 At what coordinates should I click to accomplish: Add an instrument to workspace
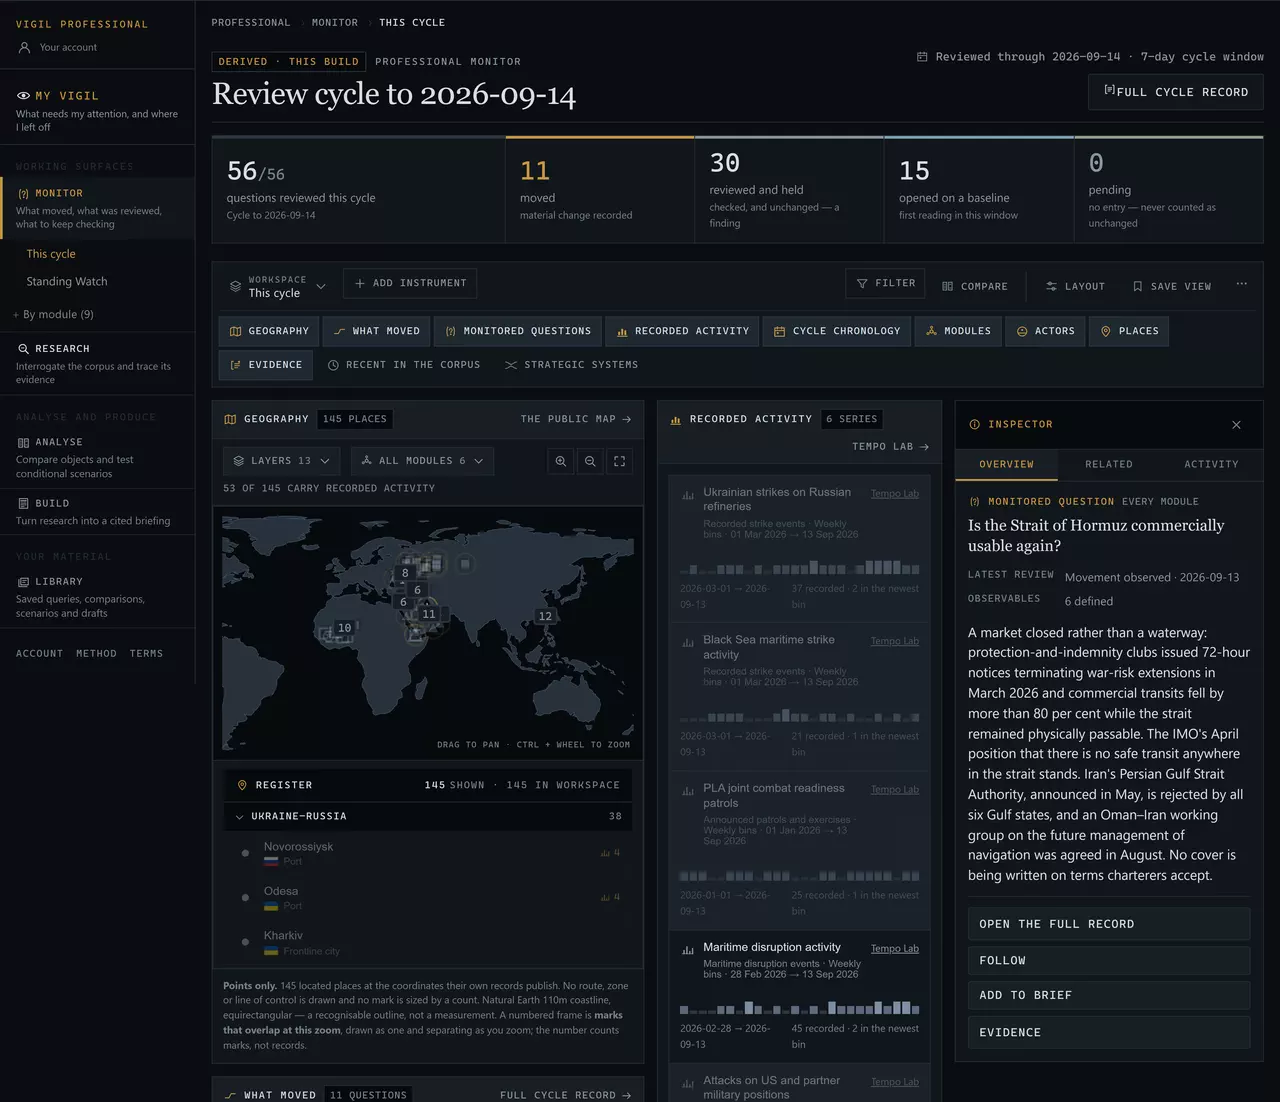click(410, 283)
